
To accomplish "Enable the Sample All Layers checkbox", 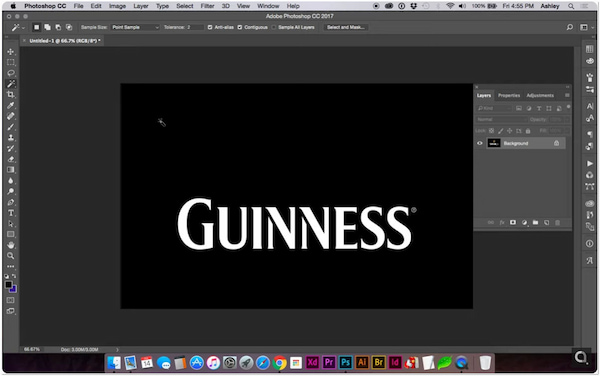I will [274, 27].
